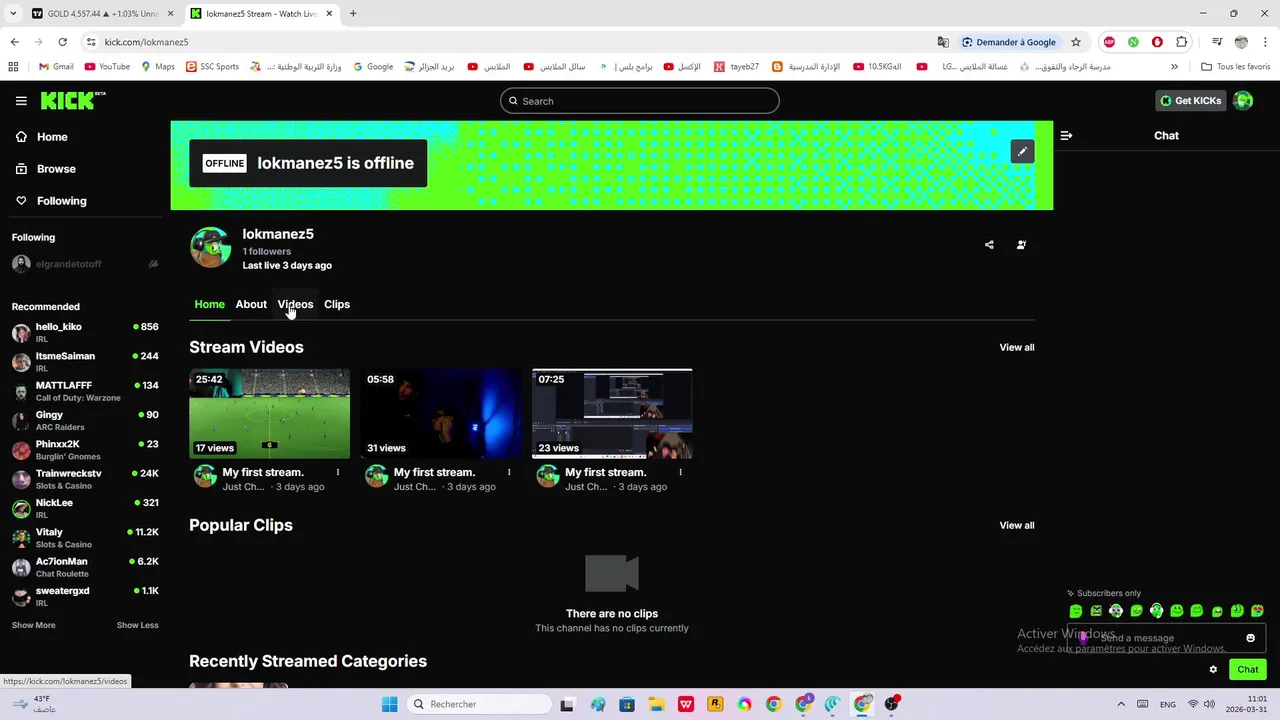Edit the channel banner with pencil icon
Viewport: 1280px width, 720px height.
[x=1022, y=151]
